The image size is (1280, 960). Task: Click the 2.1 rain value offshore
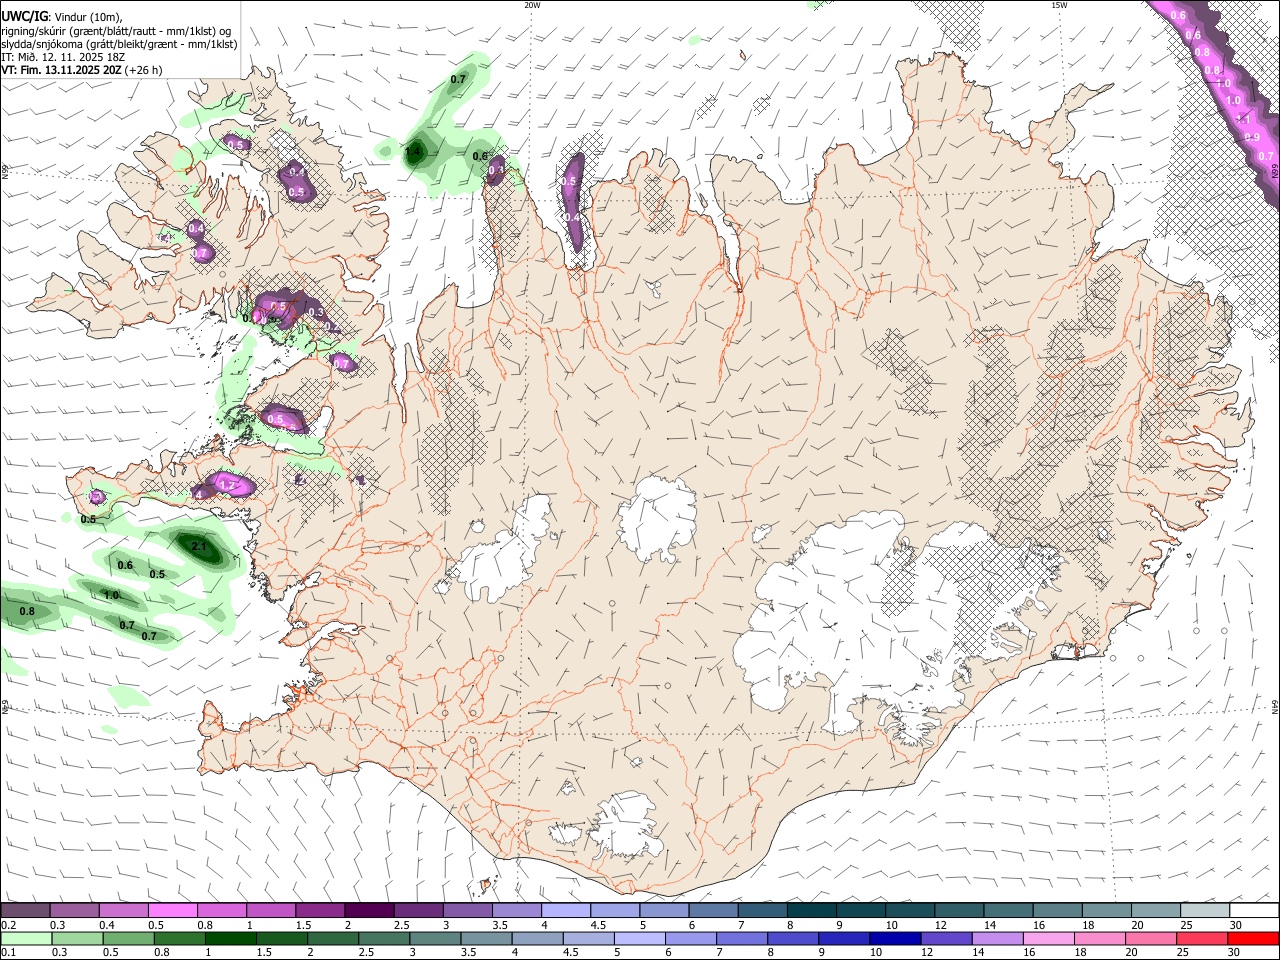(198, 547)
